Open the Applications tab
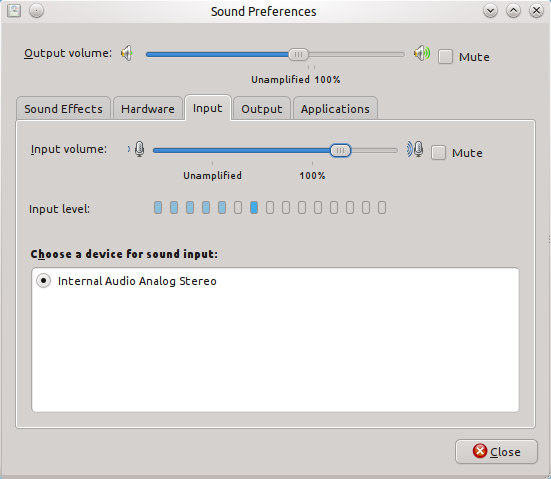 click(x=335, y=109)
